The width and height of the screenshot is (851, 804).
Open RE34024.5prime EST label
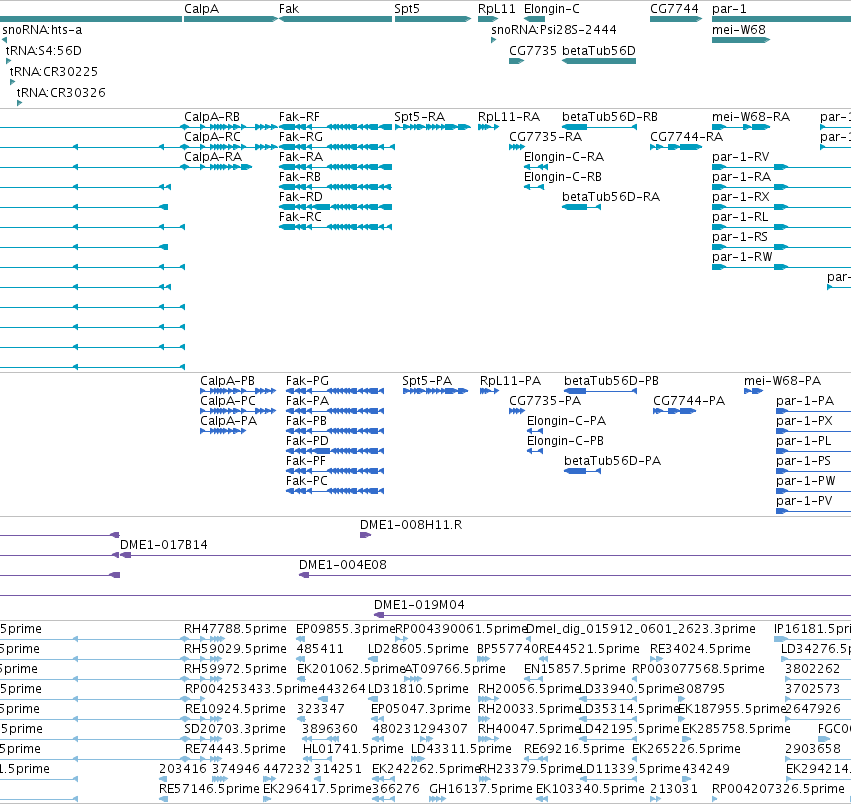[x=700, y=649]
